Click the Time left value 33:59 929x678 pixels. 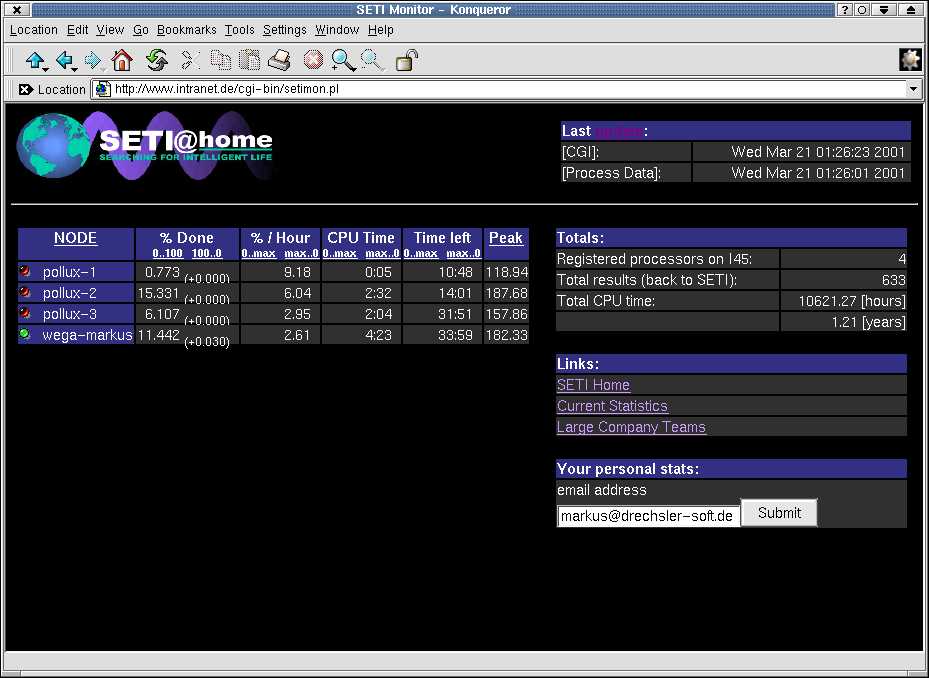point(455,335)
